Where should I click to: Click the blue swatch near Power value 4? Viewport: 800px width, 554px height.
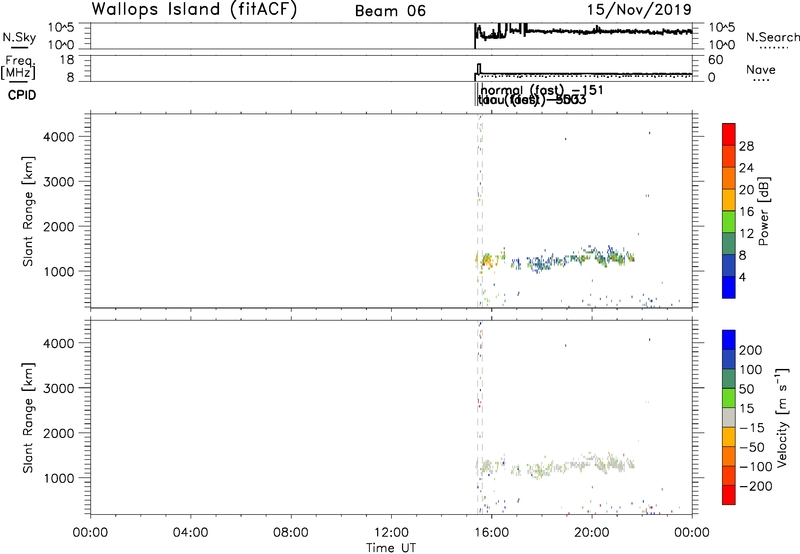click(729, 287)
